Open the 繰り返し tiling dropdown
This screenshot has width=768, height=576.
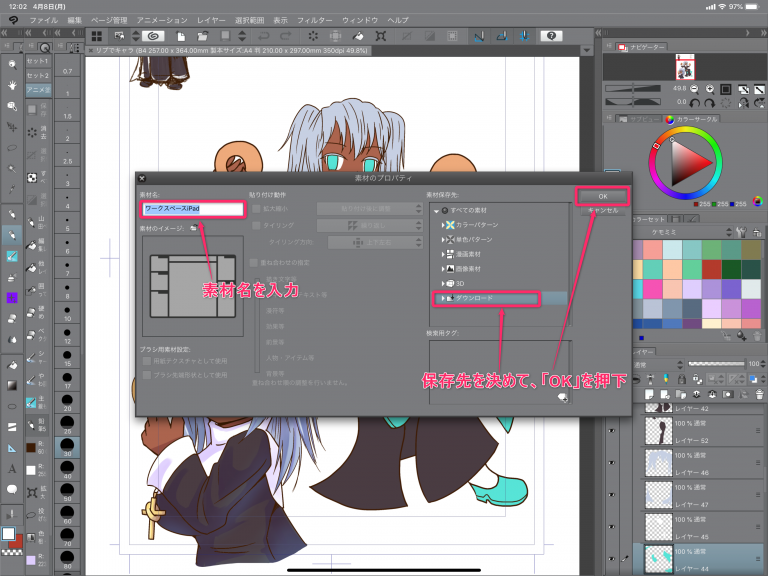pyautogui.click(x=370, y=226)
